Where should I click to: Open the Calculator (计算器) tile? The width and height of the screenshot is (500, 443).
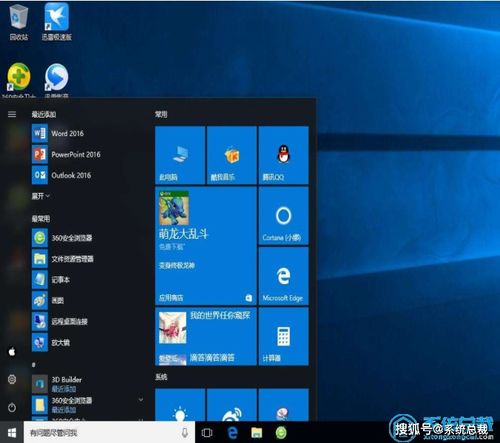[284, 337]
